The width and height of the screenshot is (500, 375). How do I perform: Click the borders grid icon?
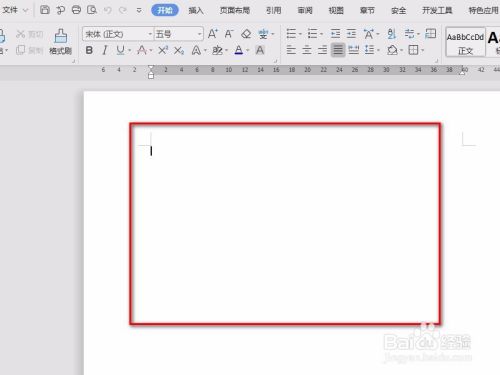[413, 50]
